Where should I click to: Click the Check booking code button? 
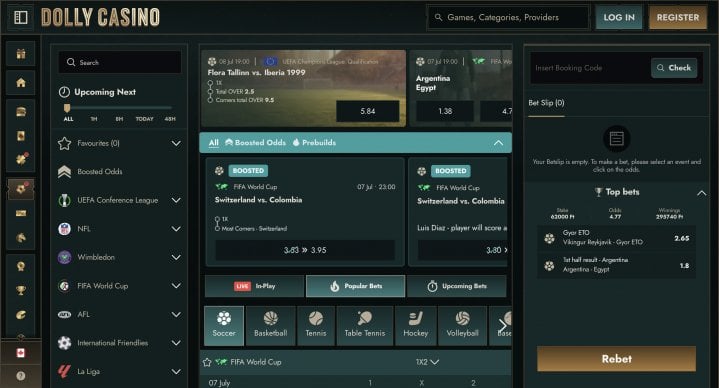[x=674, y=68]
